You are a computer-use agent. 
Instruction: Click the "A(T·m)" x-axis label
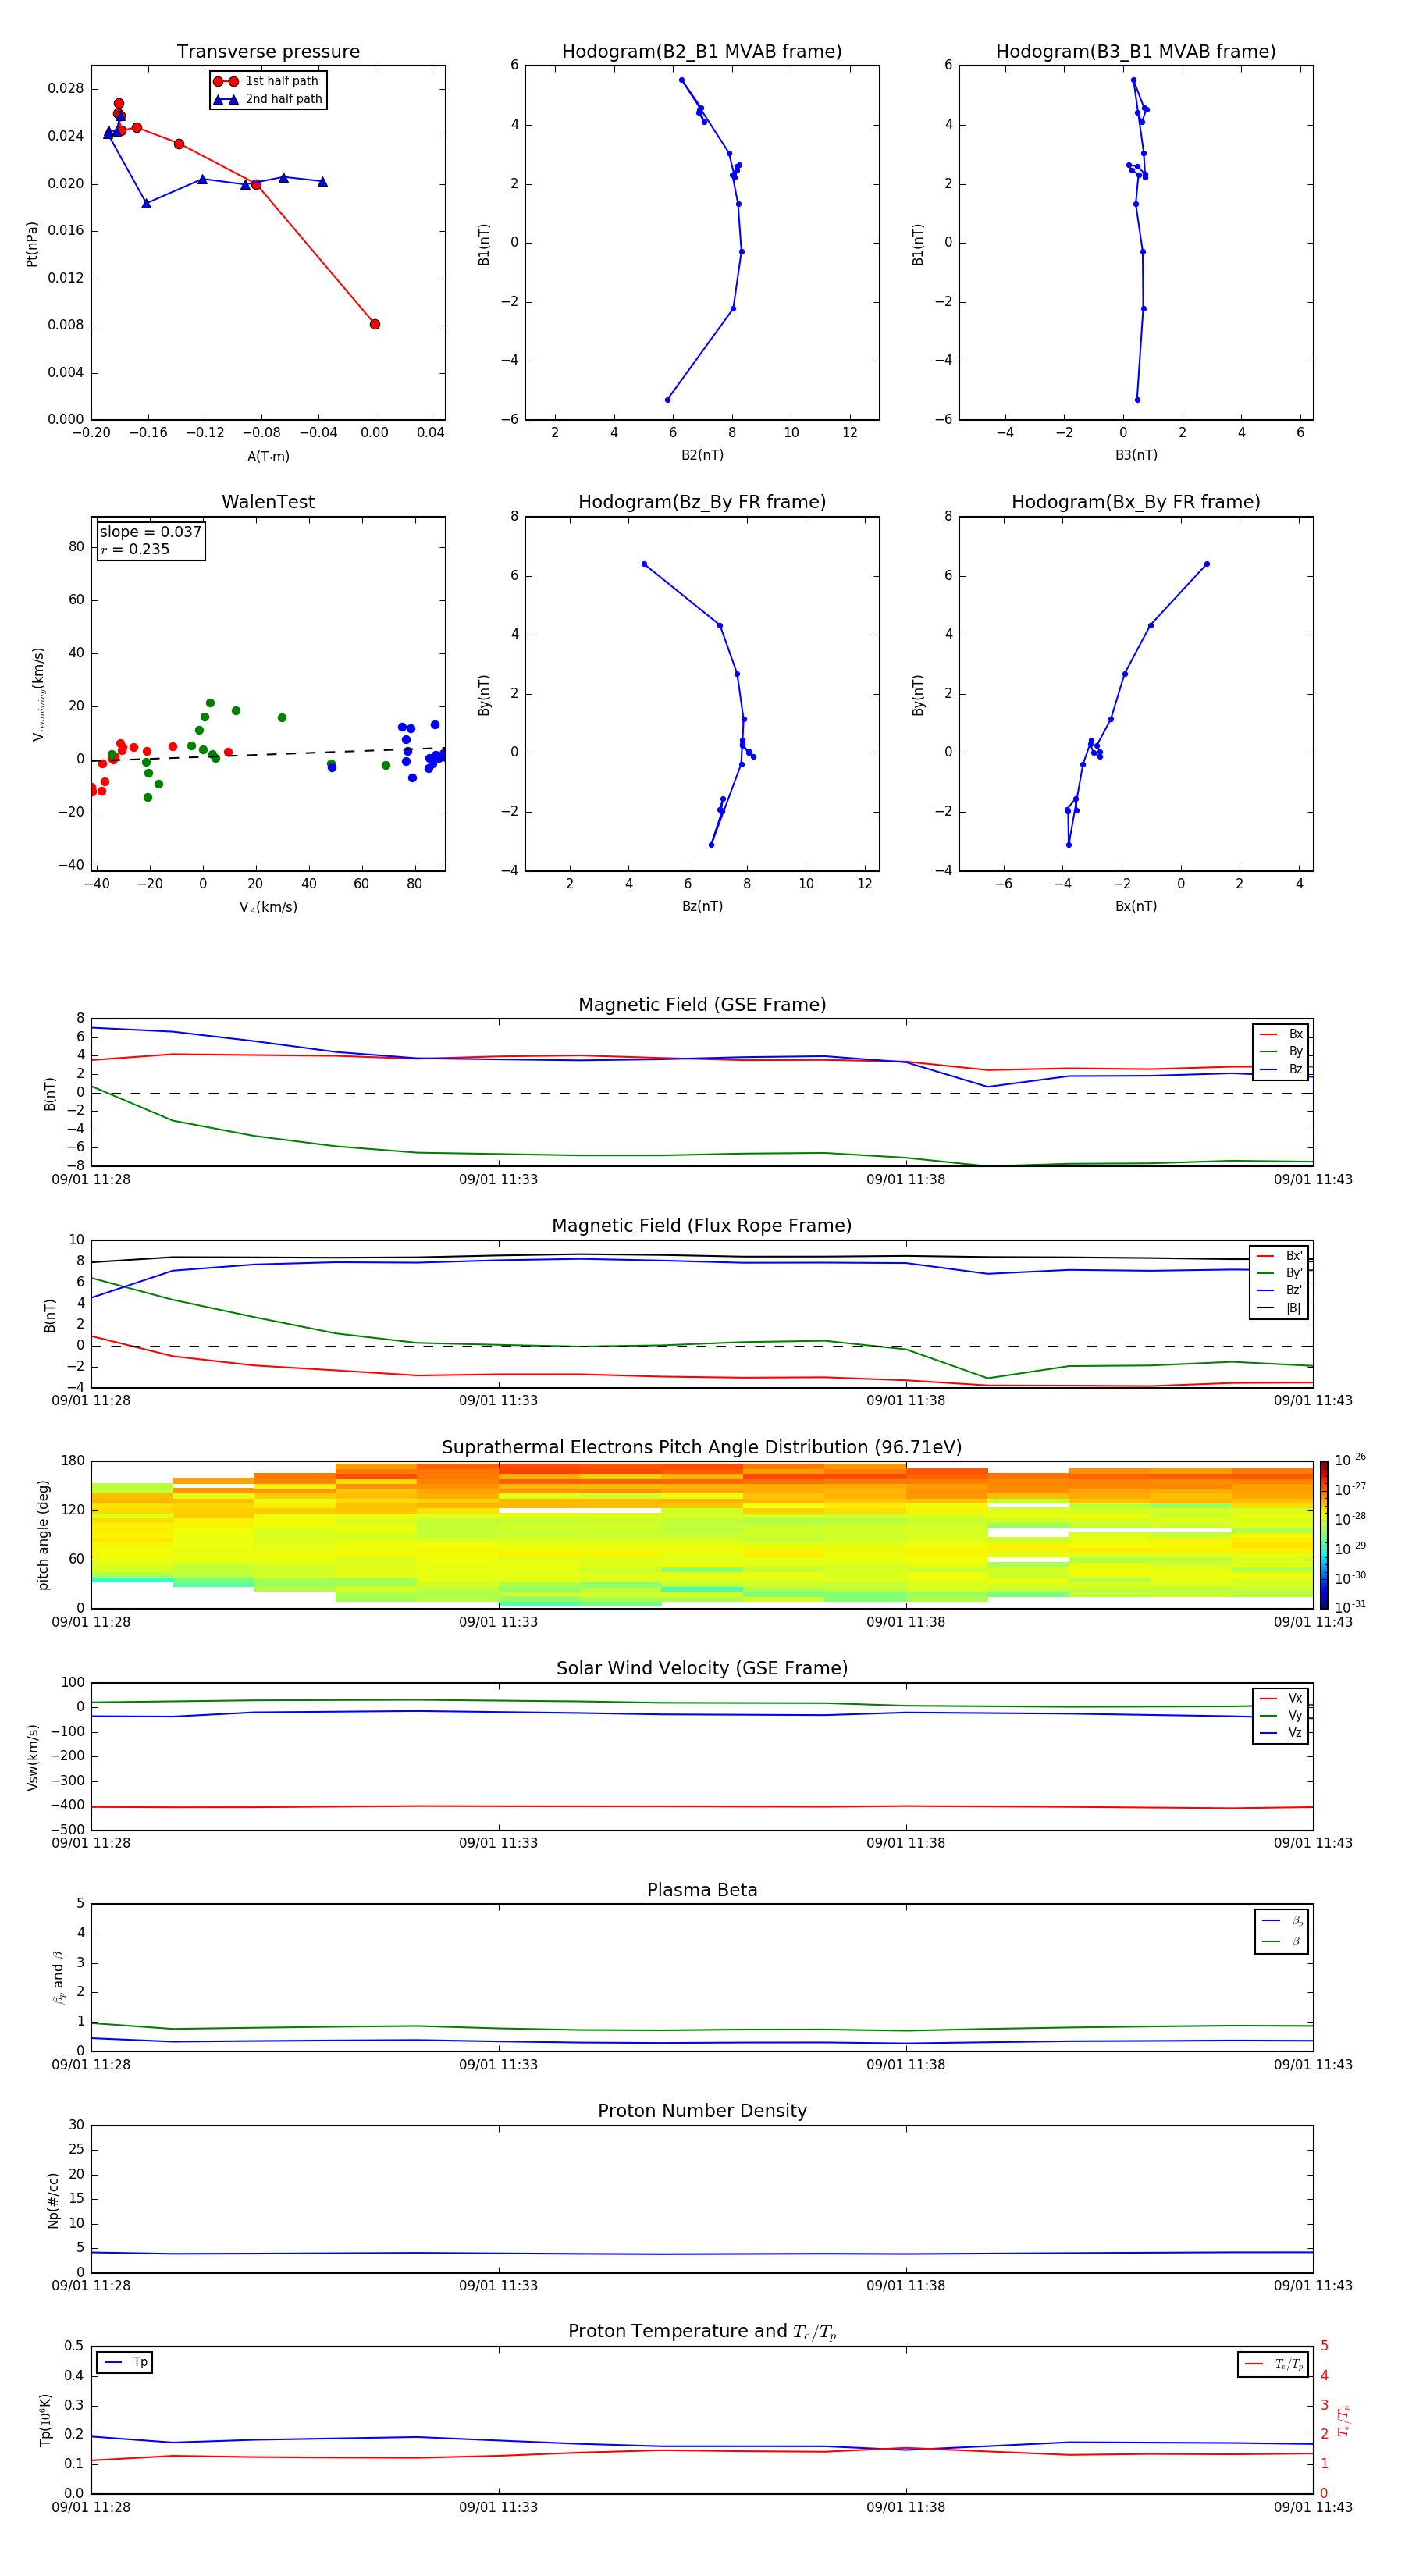click(268, 456)
